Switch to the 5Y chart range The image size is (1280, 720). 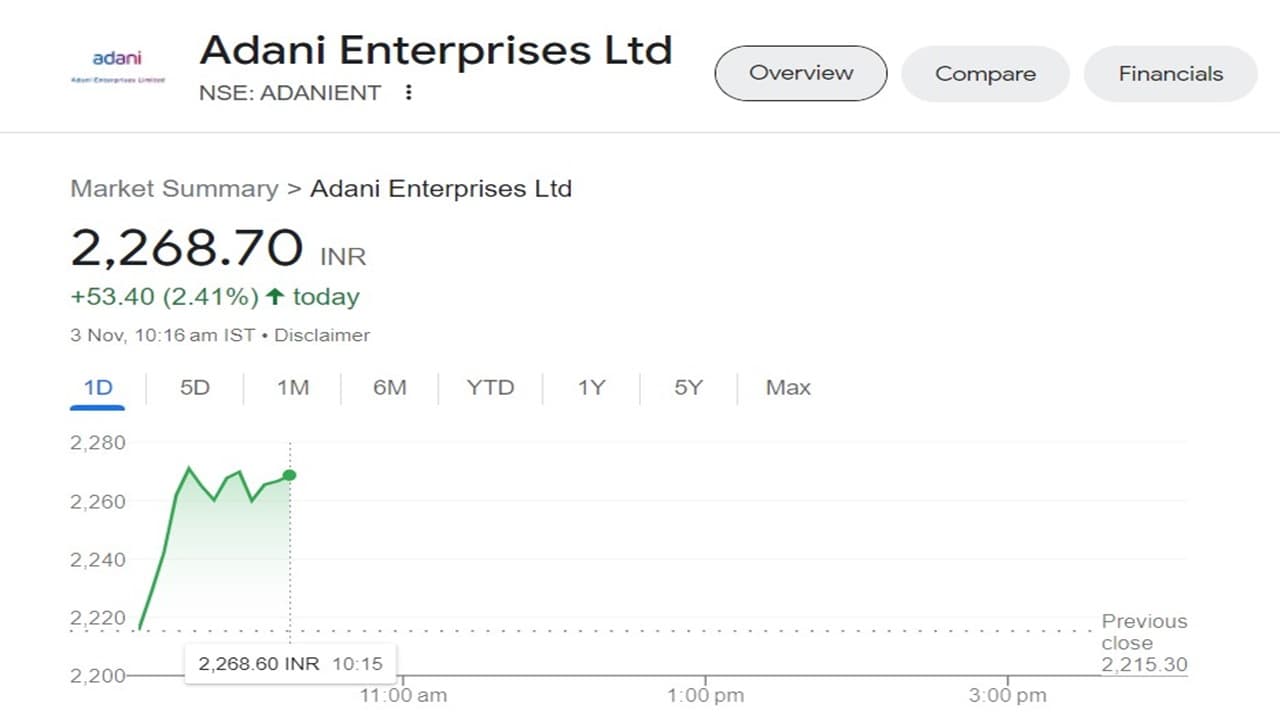(688, 388)
